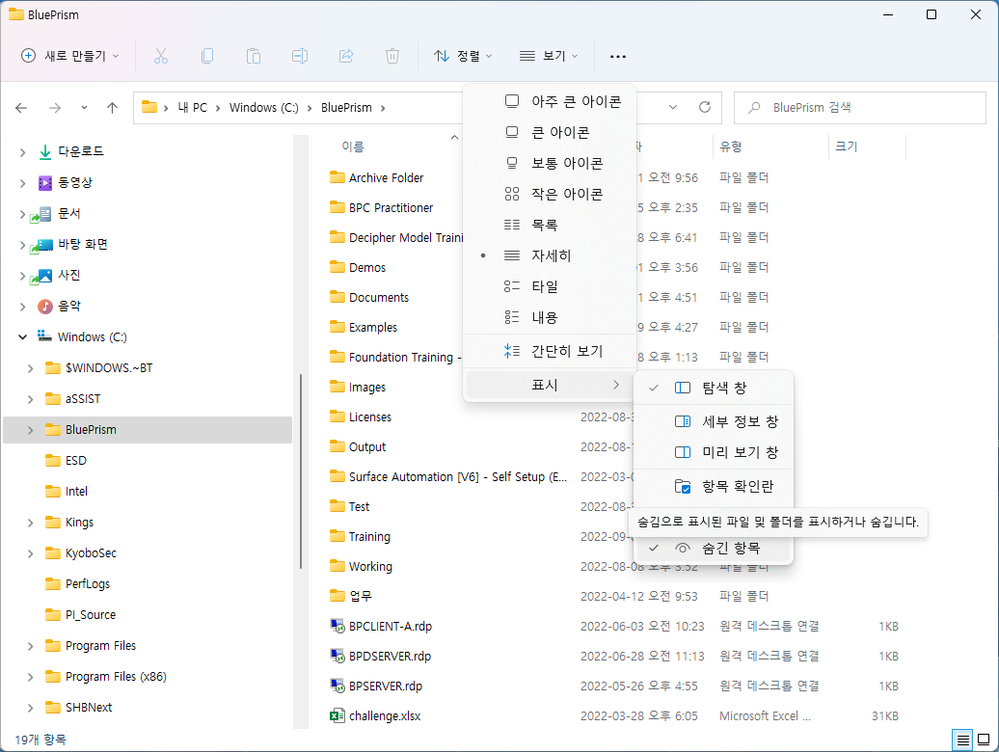The image size is (999, 752).
Task: Refresh the BluePrism folder view
Action: click(705, 107)
